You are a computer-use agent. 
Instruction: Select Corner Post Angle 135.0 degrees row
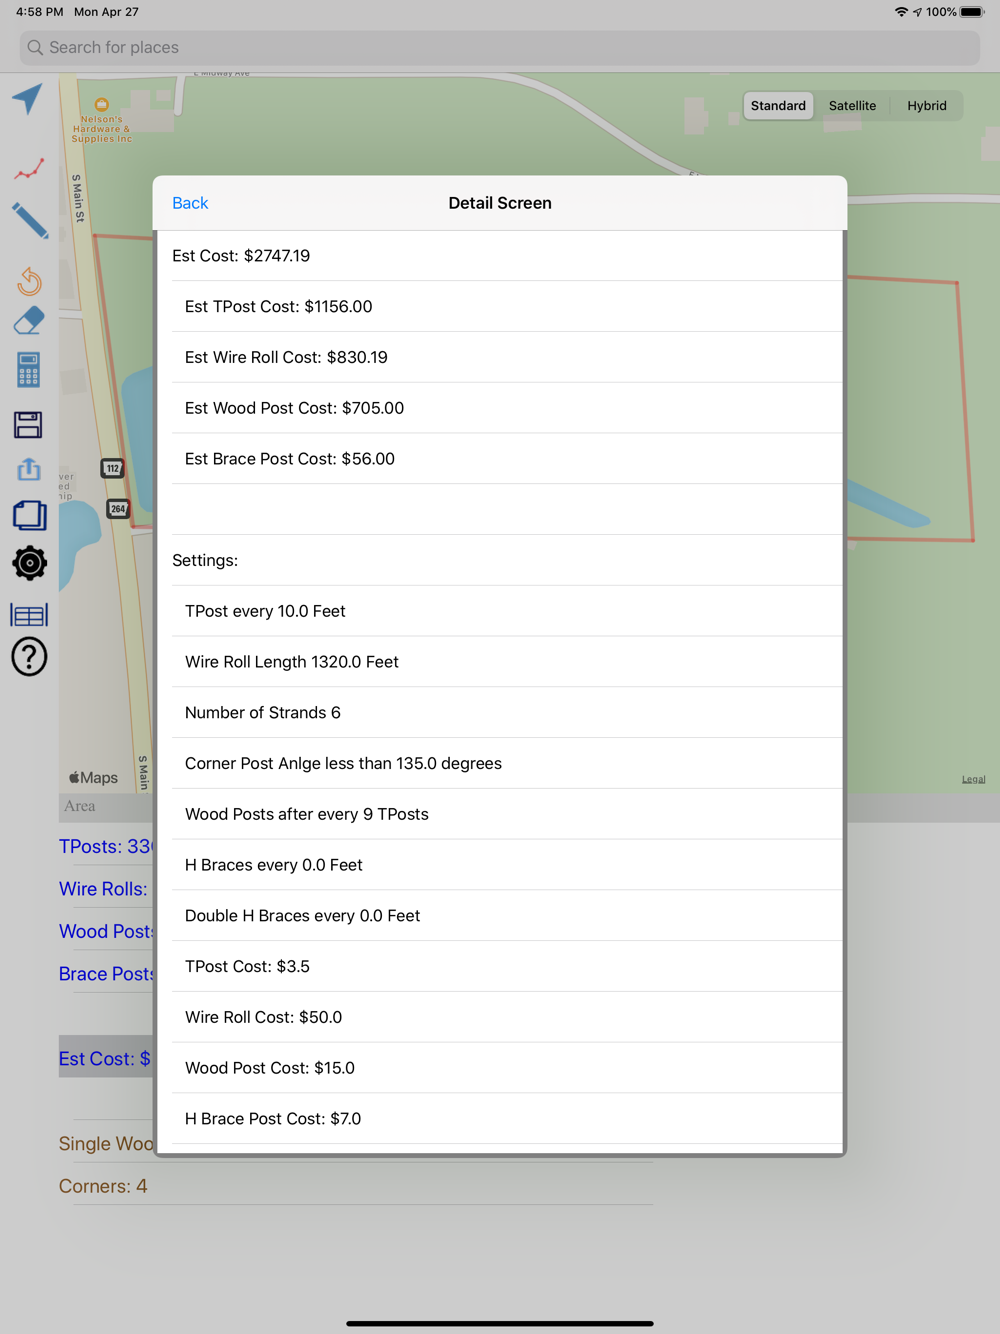[x=500, y=764]
